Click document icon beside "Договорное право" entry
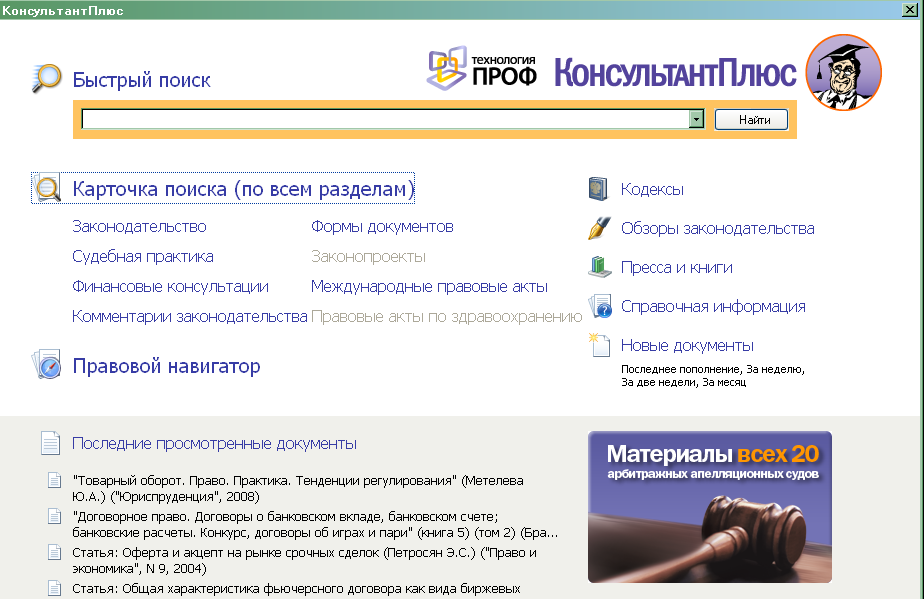 coord(54,516)
